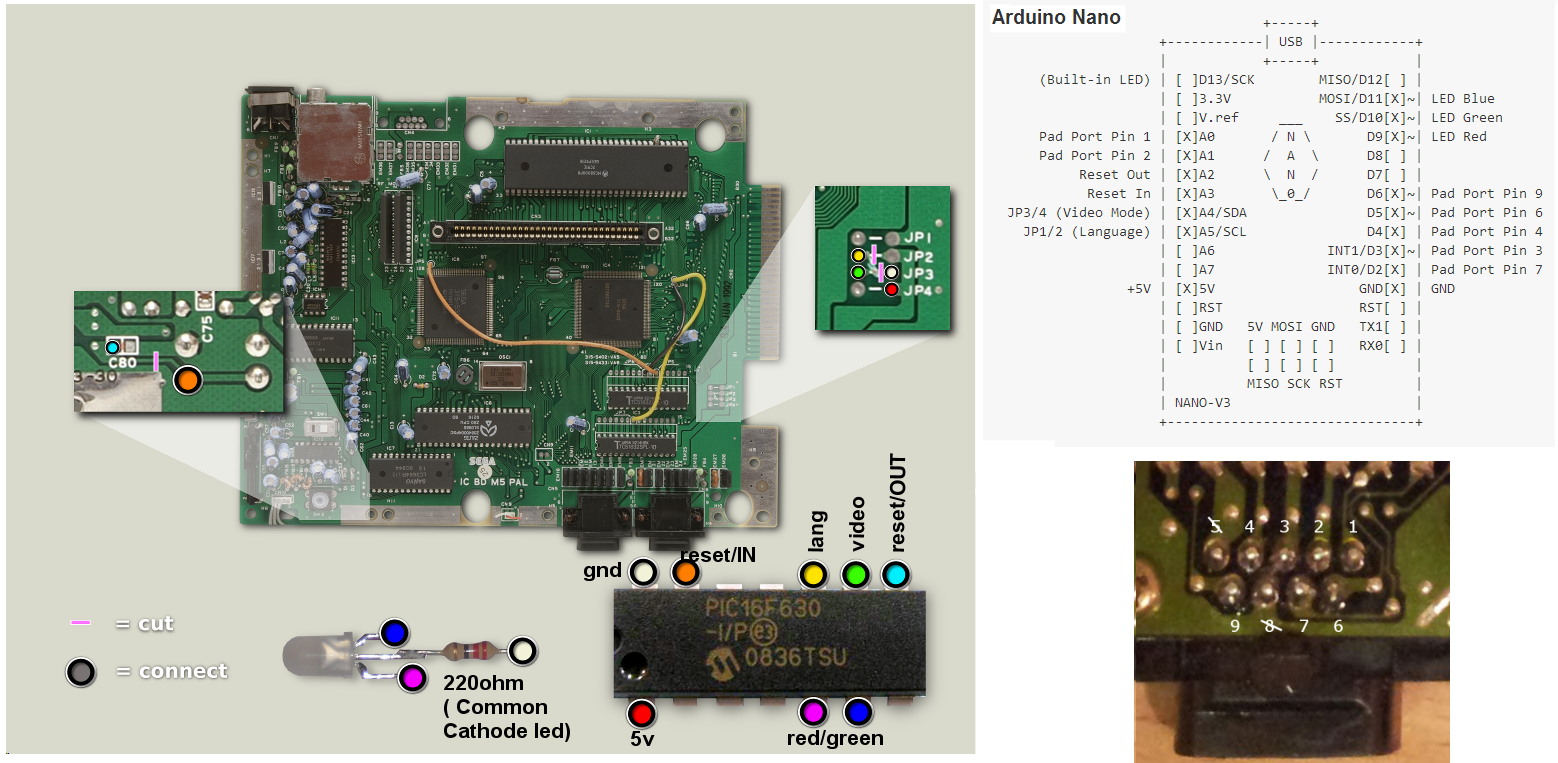Click the Pad Port Pin 9 label
The height and width of the screenshot is (763, 1558).
click(x=1487, y=194)
